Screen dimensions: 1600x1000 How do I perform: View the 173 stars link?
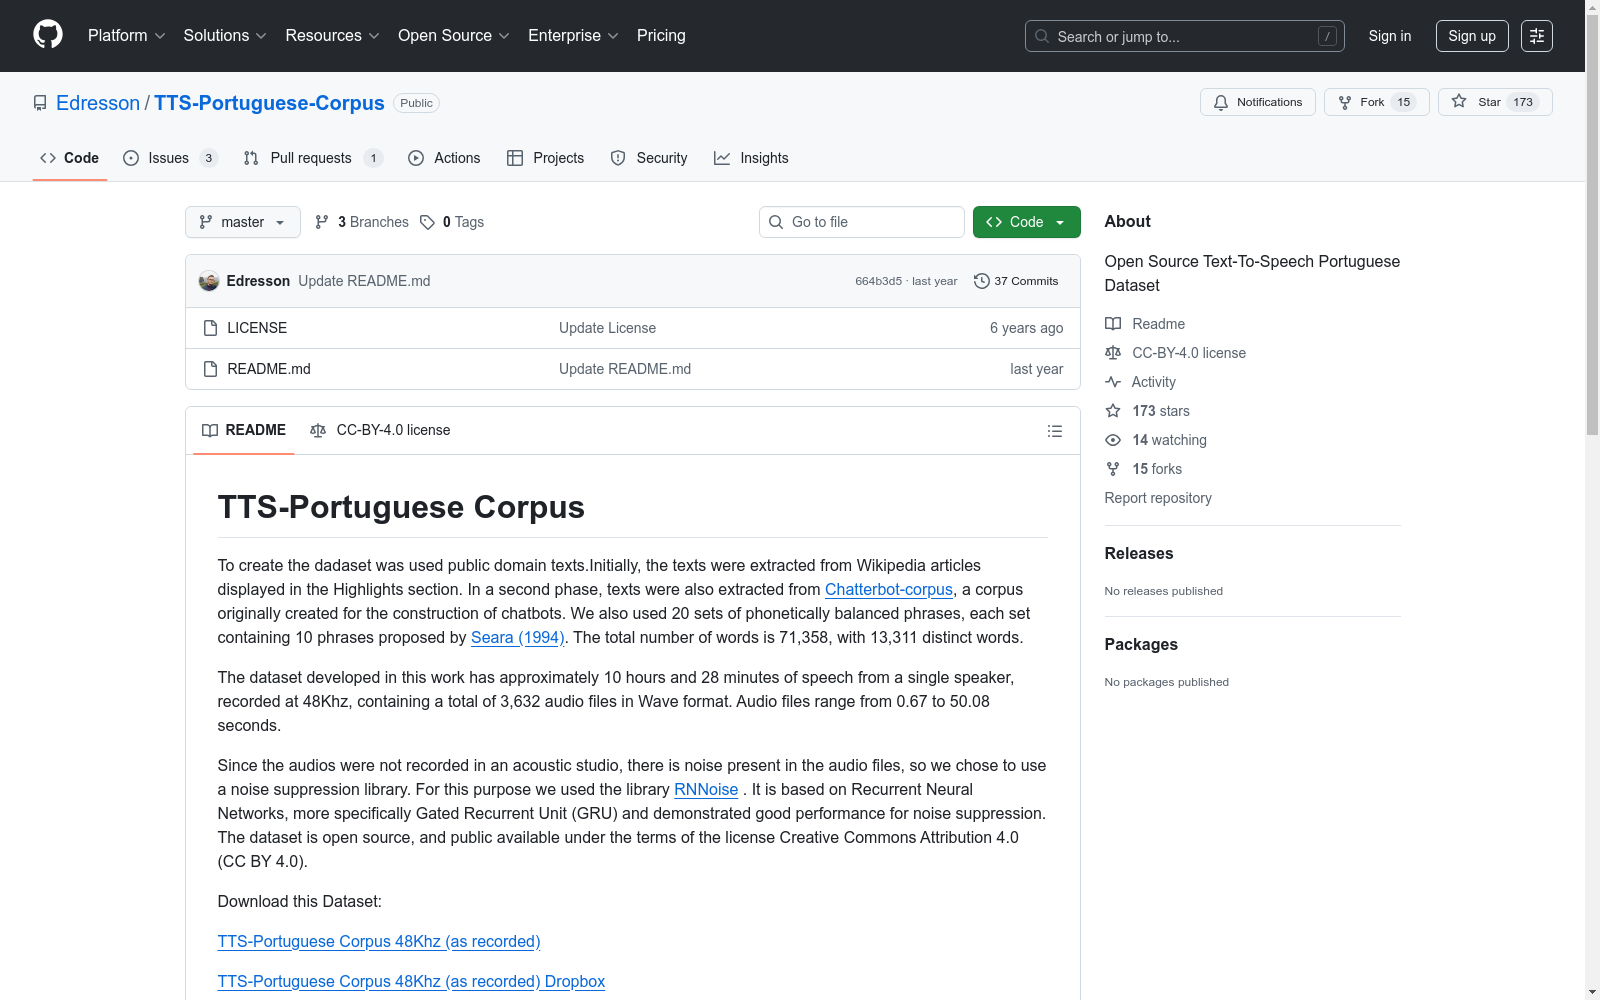point(1147,411)
